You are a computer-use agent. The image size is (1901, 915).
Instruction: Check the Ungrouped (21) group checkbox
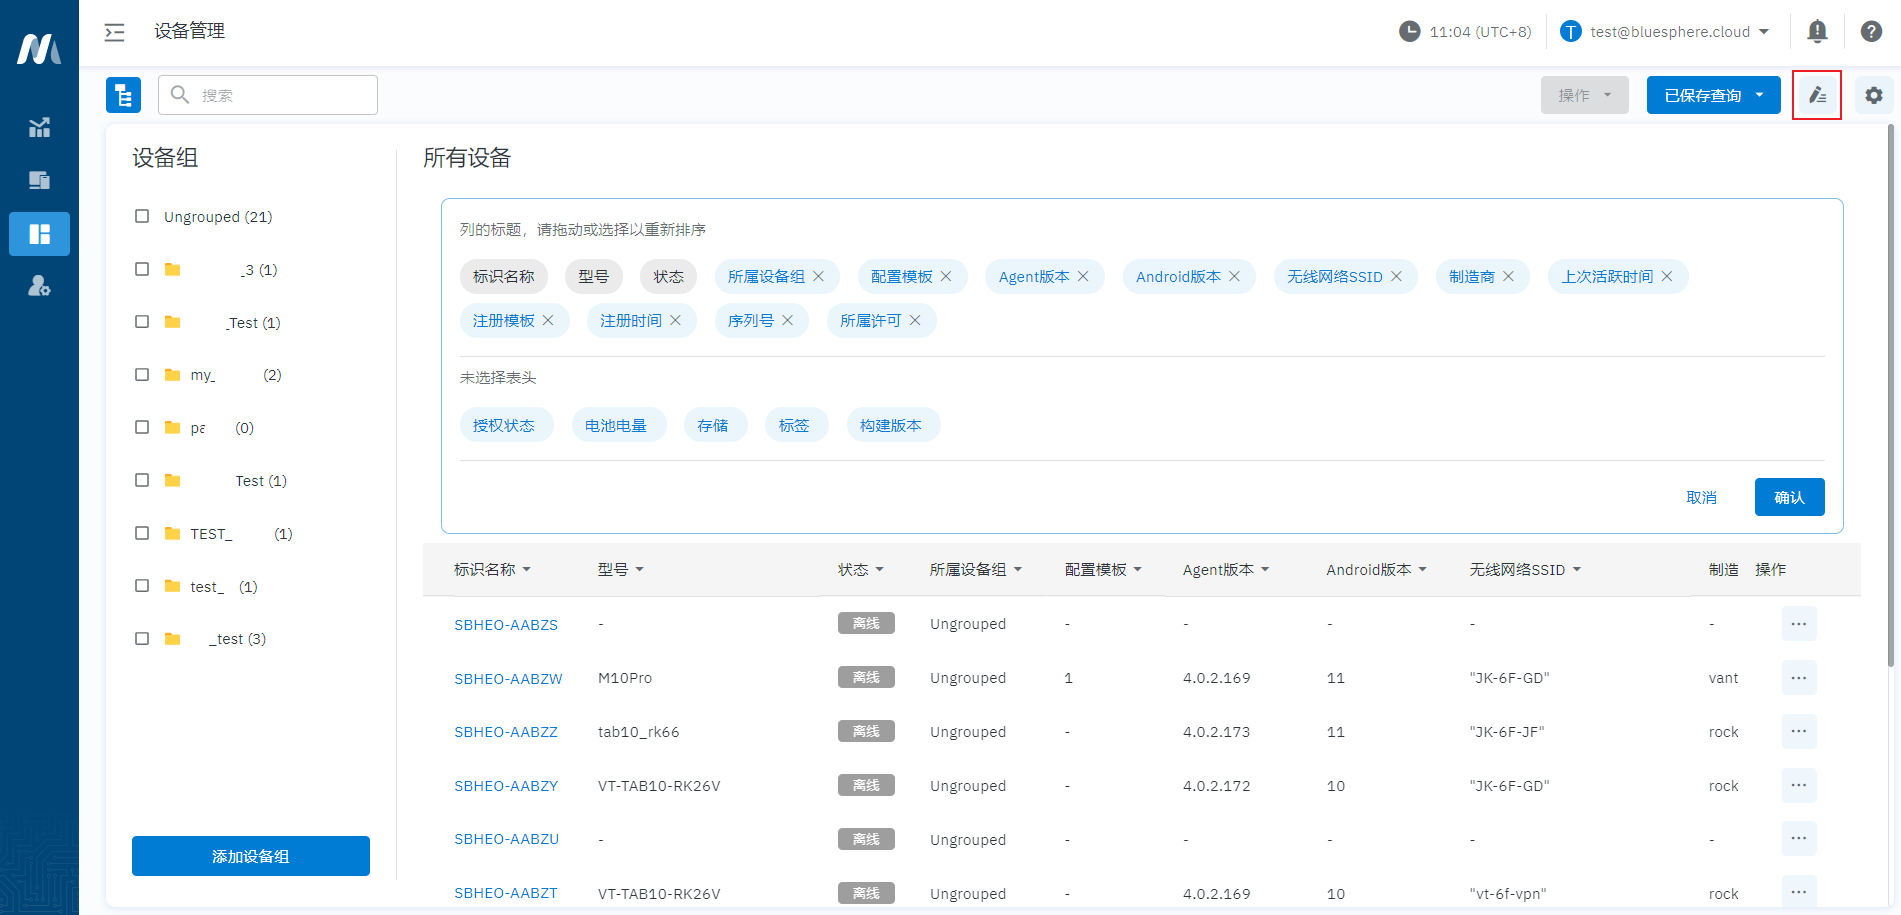[142, 217]
